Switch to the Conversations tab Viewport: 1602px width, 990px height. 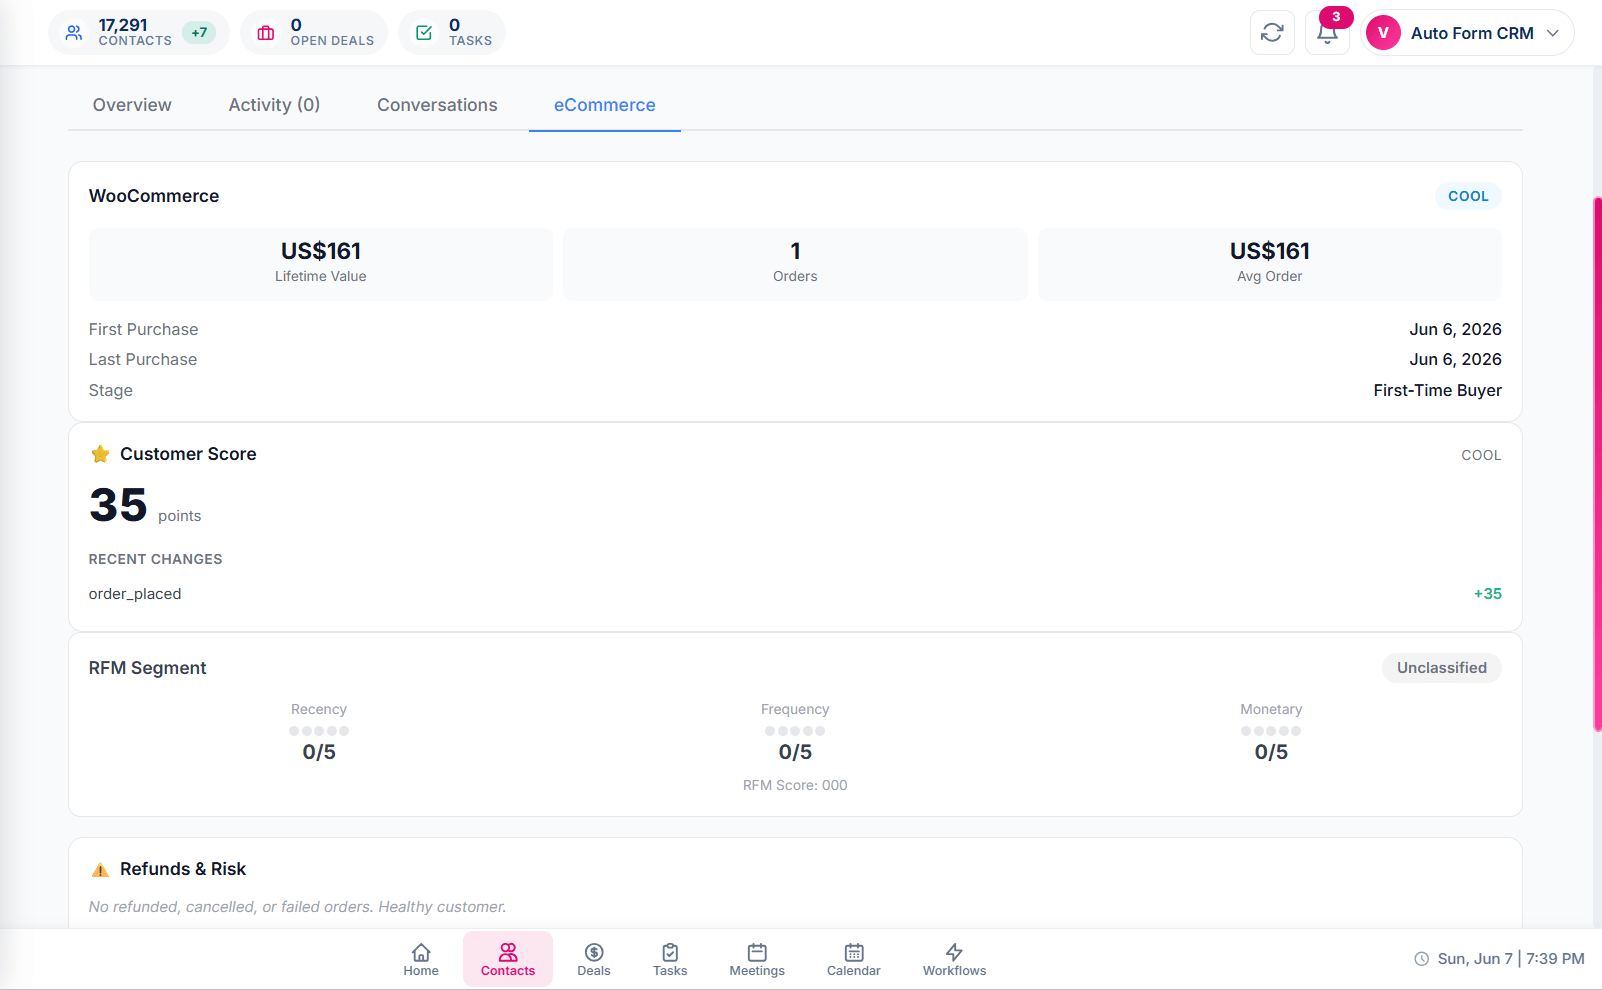[437, 105]
